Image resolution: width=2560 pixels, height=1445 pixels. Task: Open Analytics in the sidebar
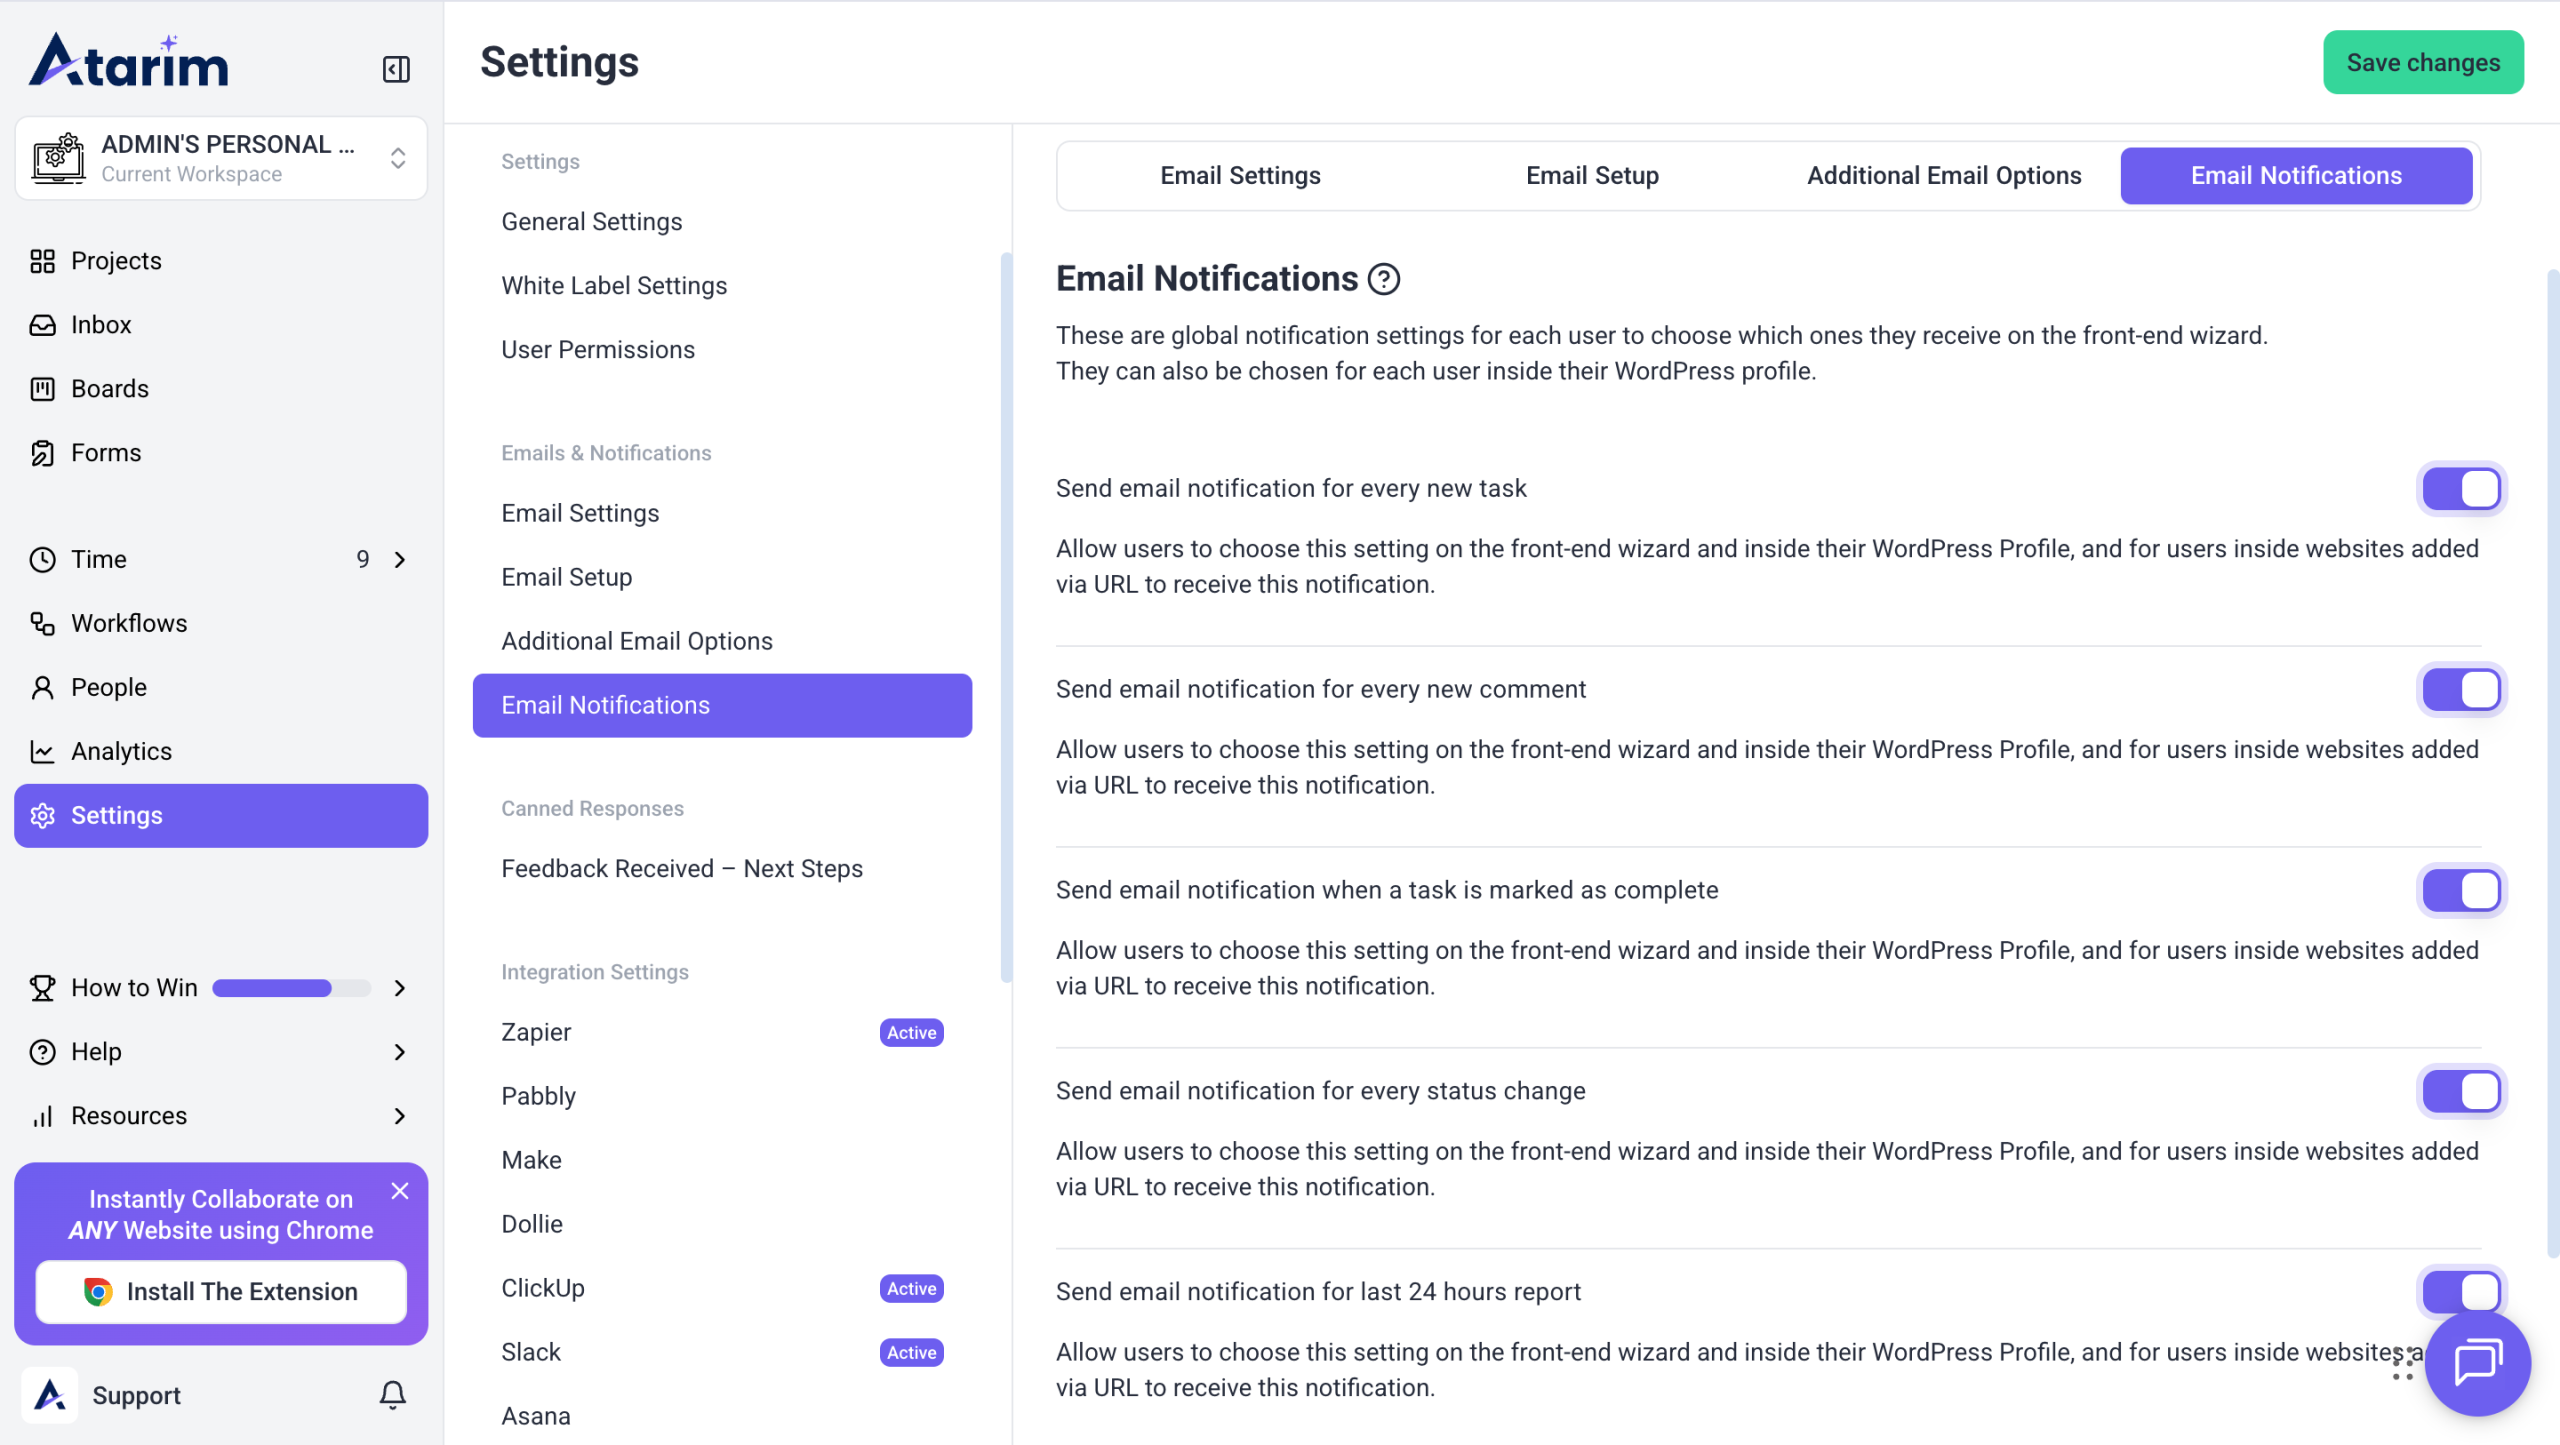pyautogui.click(x=121, y=751)
